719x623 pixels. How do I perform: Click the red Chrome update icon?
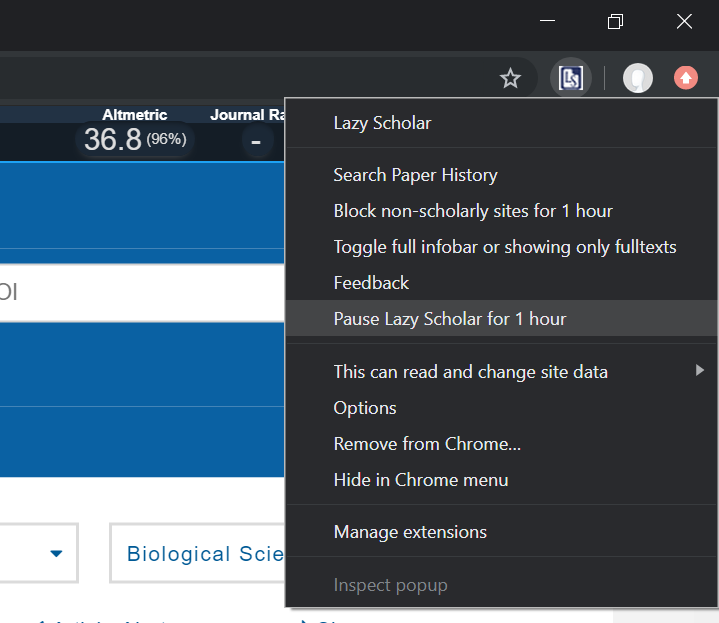point(686,78)
